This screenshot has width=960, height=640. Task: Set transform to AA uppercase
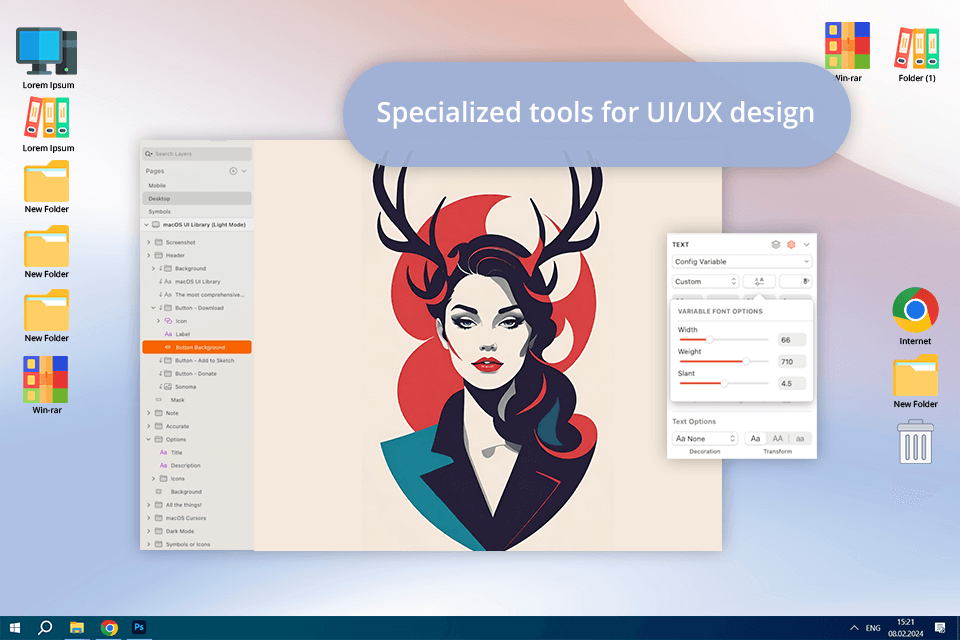click(x=778, y=439)
